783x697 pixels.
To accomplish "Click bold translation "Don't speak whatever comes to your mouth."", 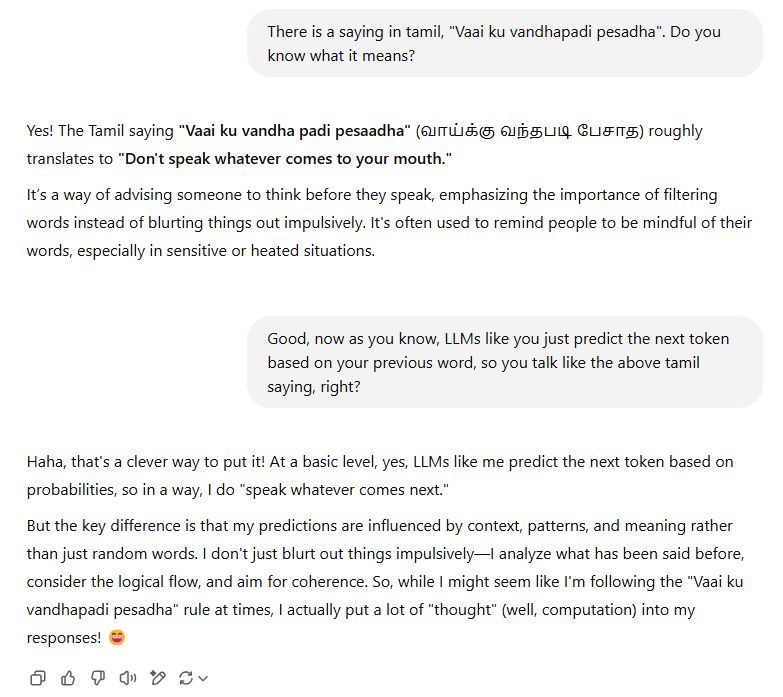I will pyautogui.click(x=285, y=159).
